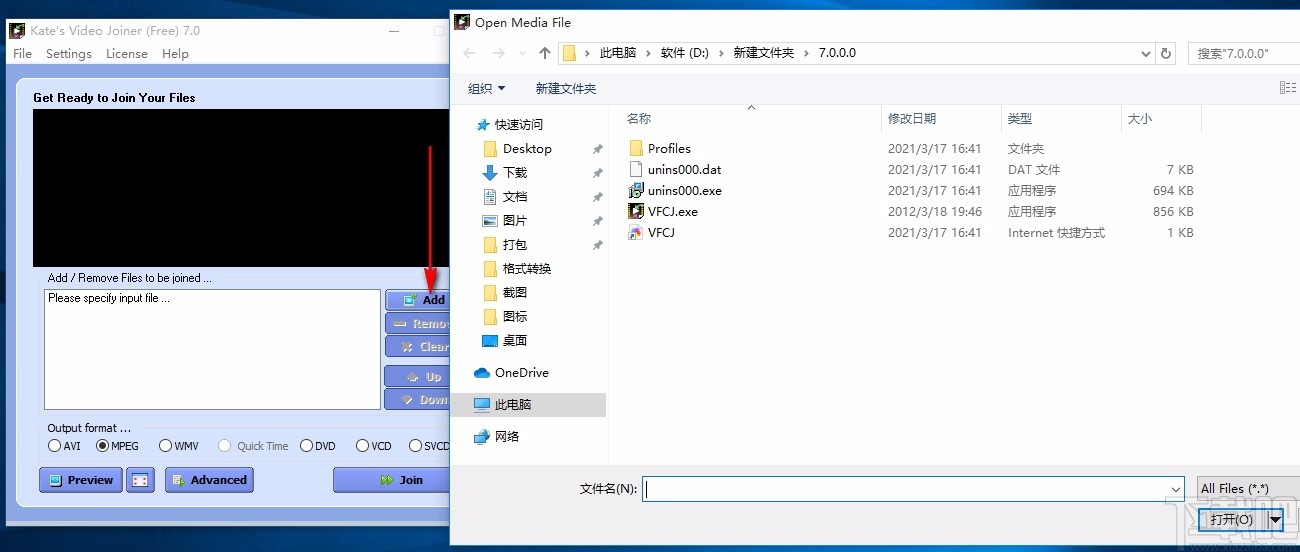Click the filmstrip icon button beside Preview
The width and height of the screenshot is (1300, 552).
141,480
